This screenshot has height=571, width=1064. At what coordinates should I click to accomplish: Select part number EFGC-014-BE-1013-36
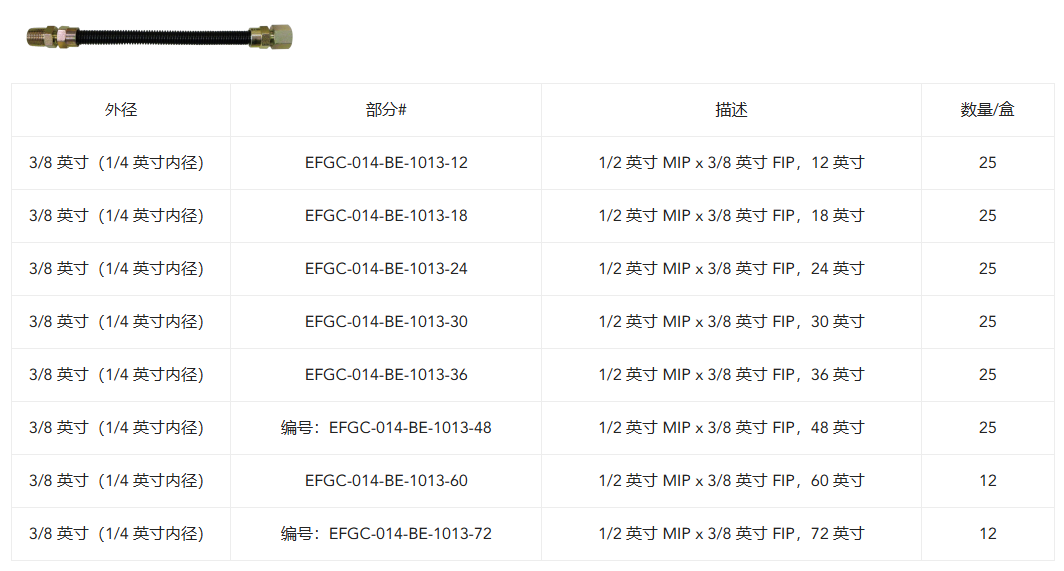coord(386,375)
